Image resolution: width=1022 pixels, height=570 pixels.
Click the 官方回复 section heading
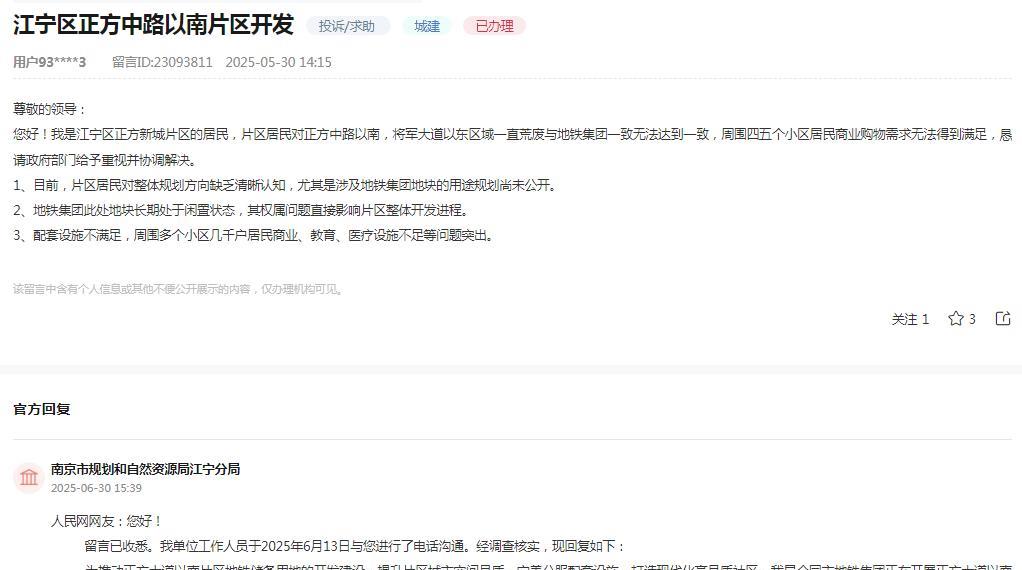pos(42,409)
